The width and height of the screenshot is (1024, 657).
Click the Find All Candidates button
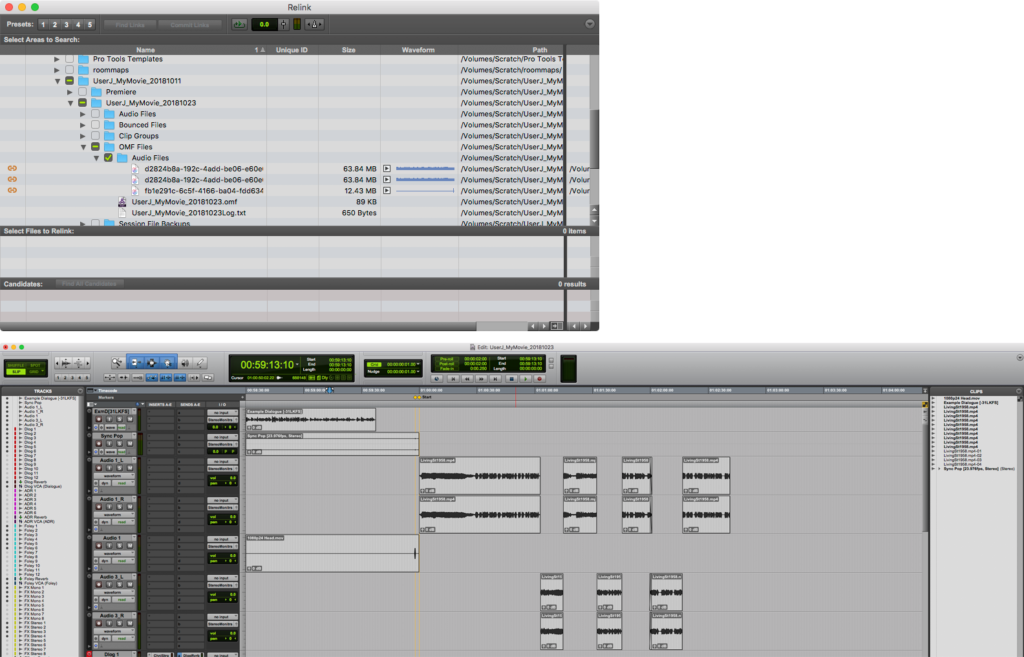89,284
